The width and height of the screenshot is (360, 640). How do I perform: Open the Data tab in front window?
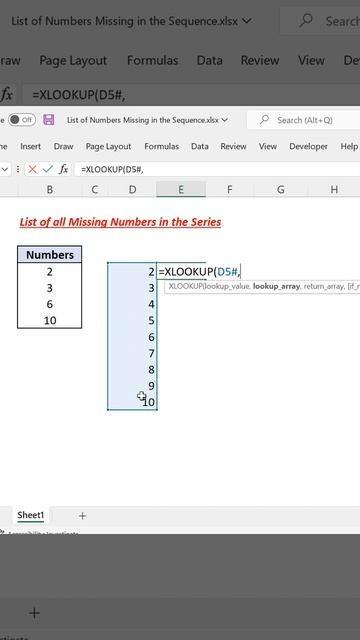(200, 146)
